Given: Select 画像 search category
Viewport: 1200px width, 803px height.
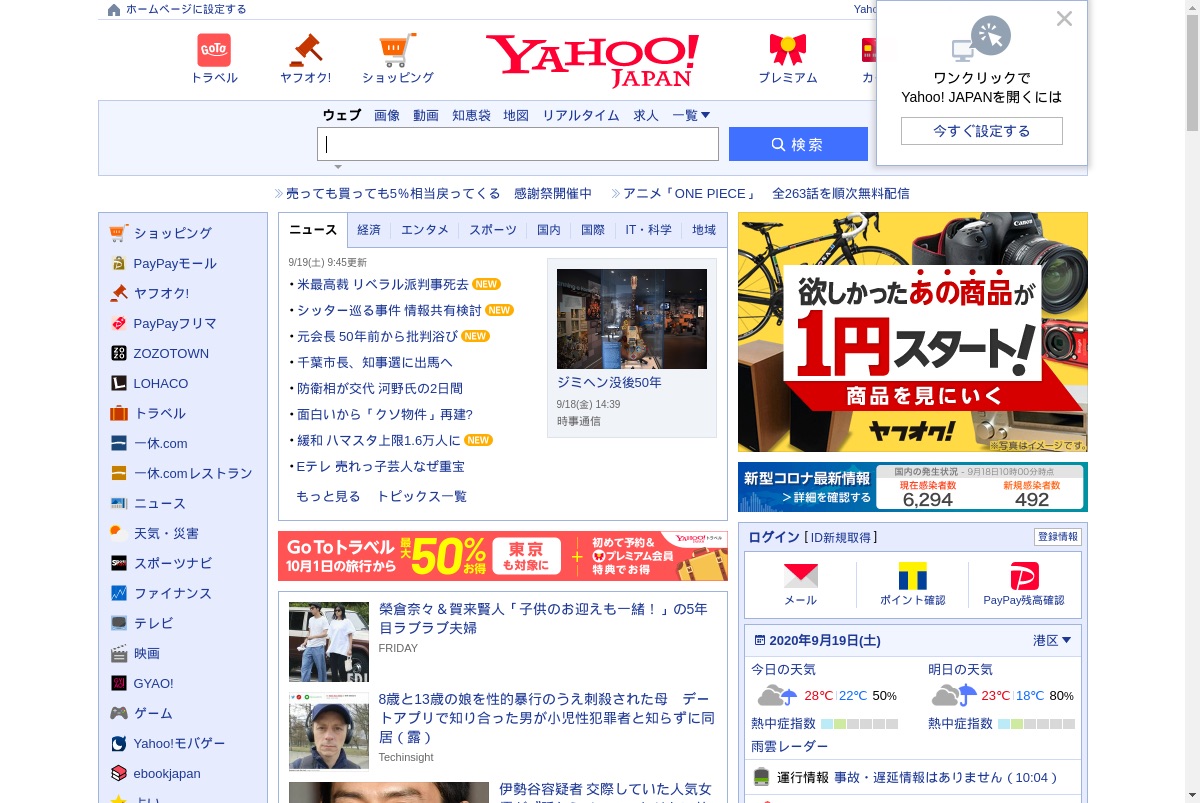Looking at the screenshot, I should click(387, 115).
